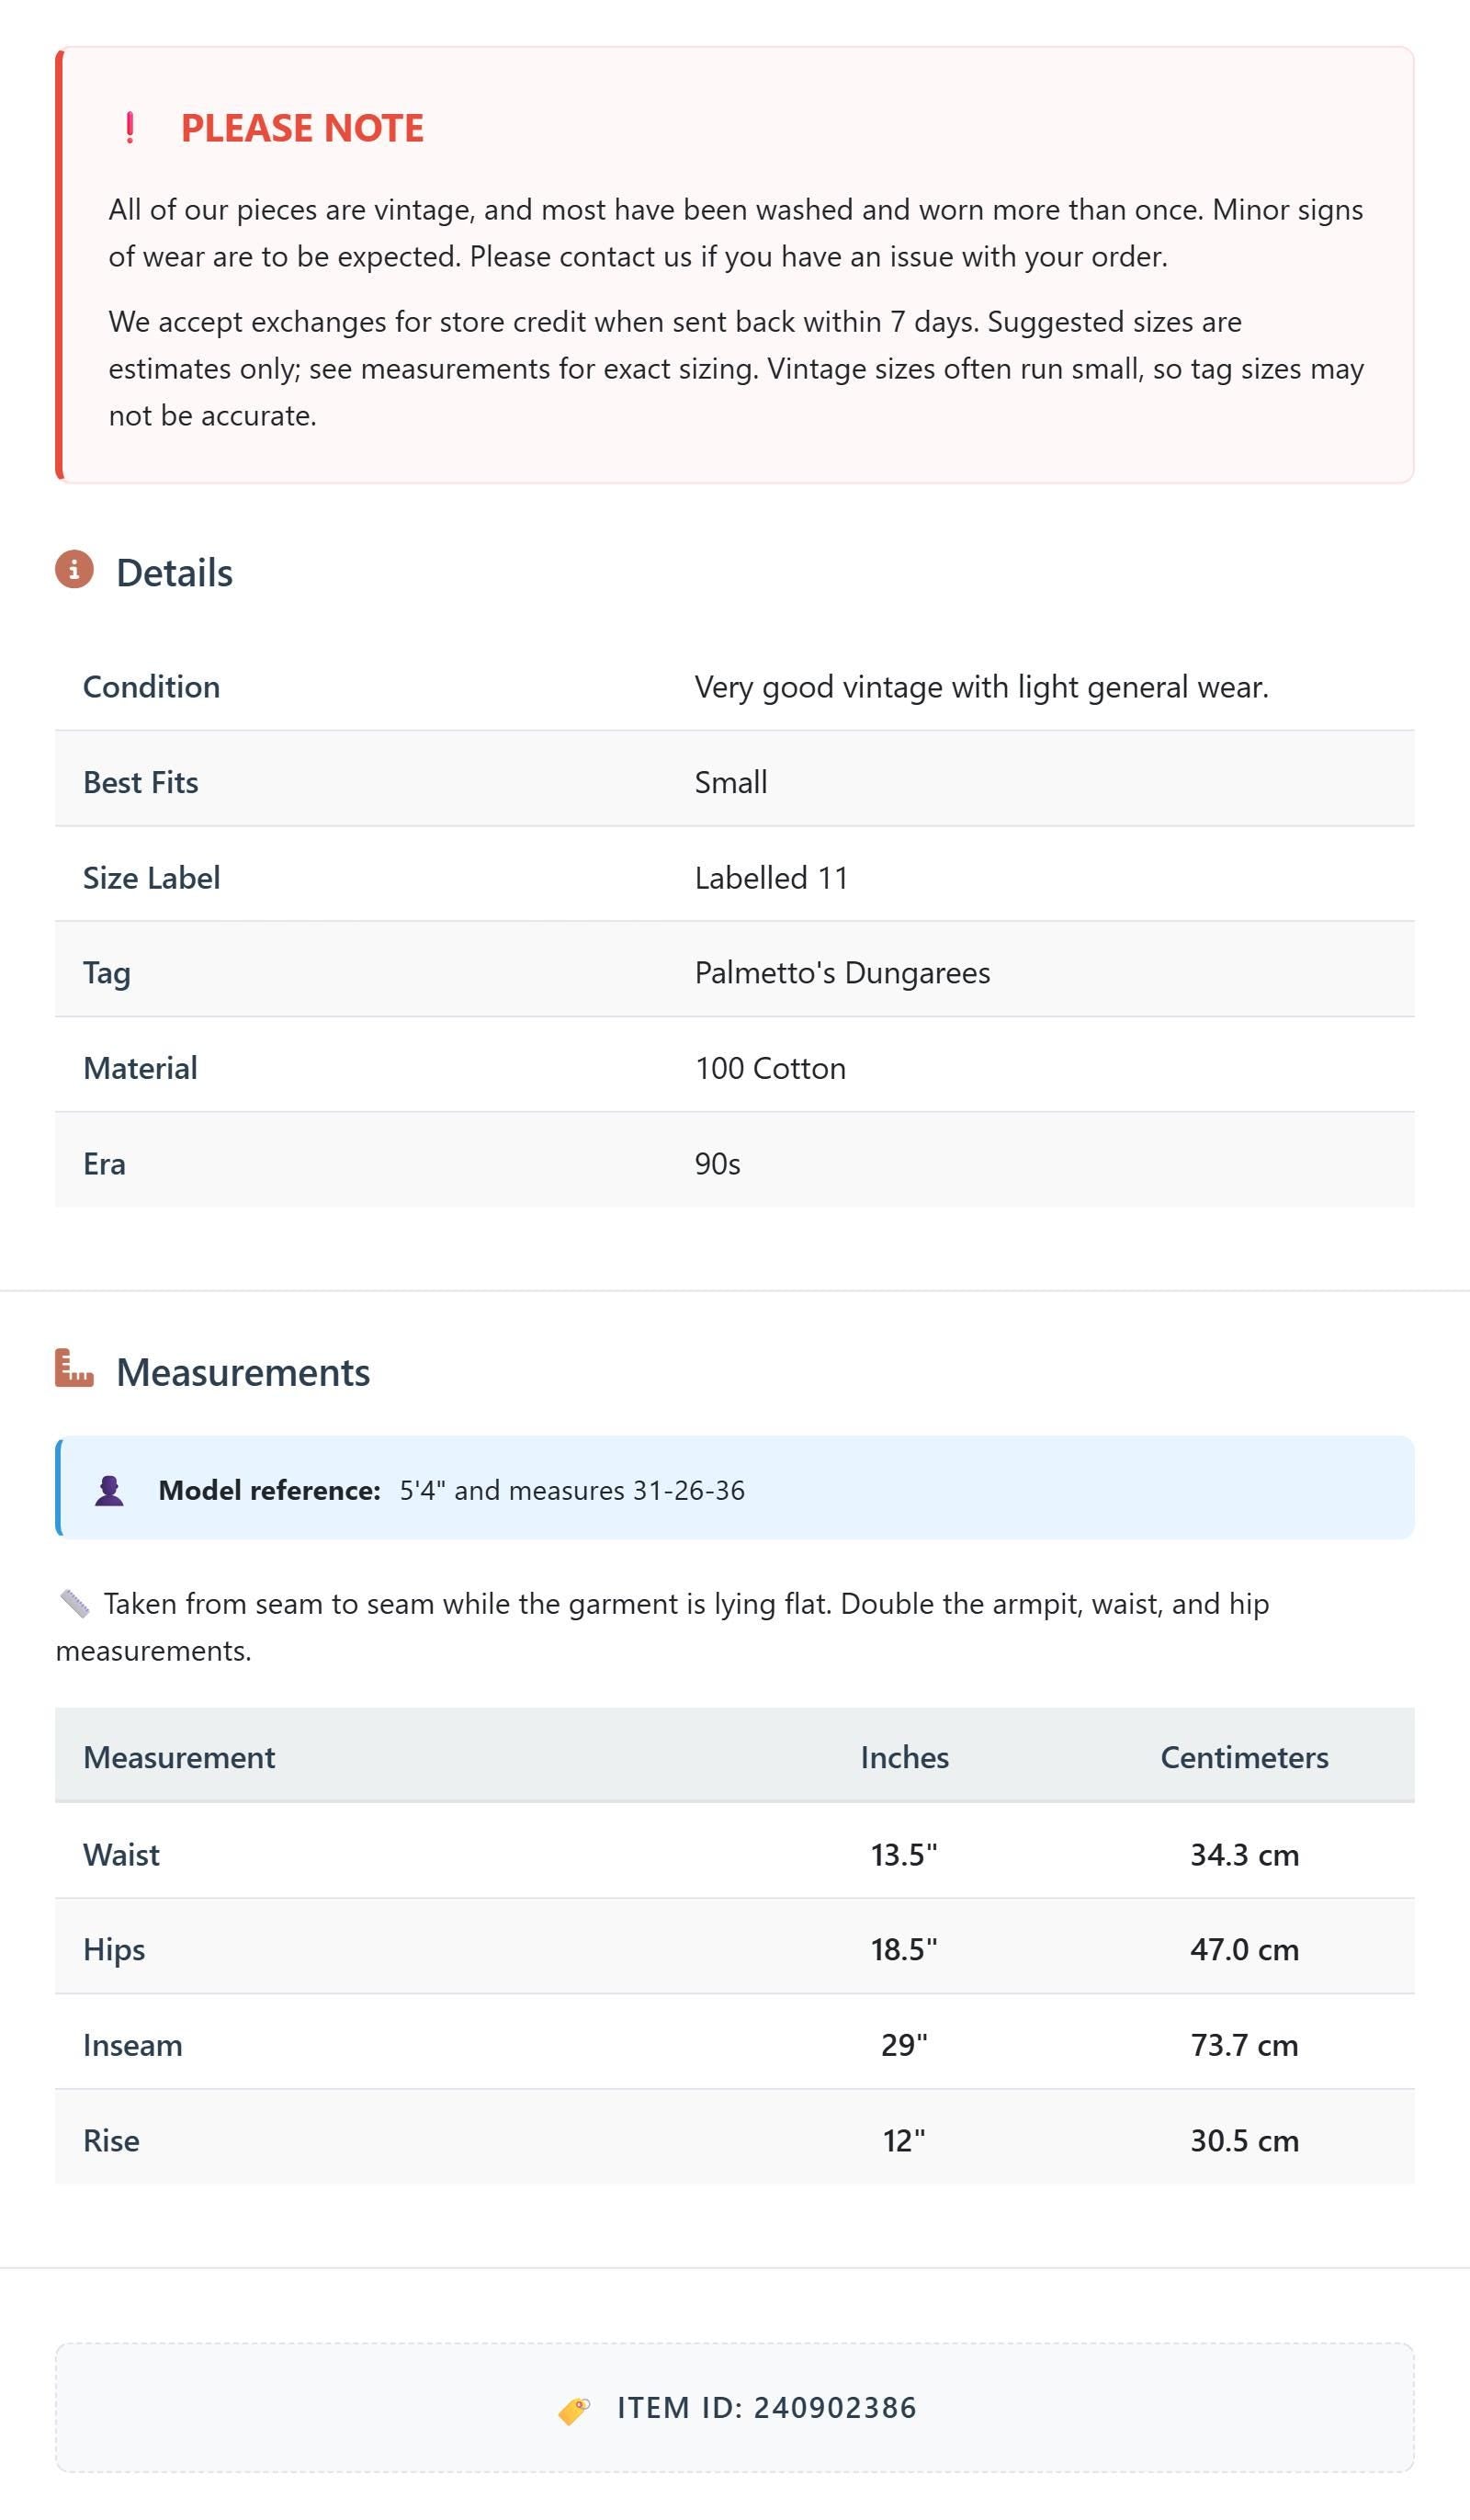The image size is (1470, 2520).
Task: Click the Model reference text 5'4"
Action: (x=421, y=1490)
